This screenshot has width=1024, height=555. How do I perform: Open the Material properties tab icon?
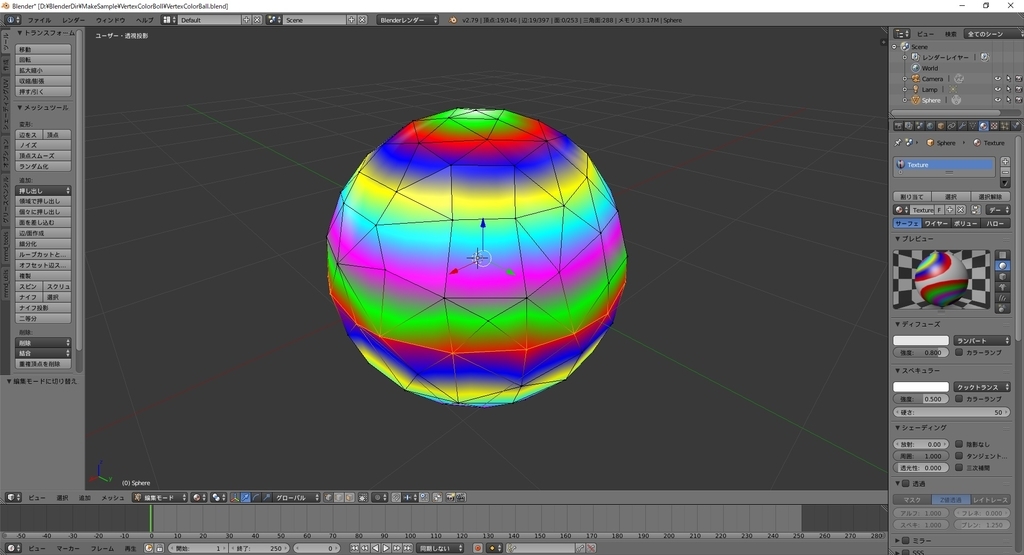[x=984, y=125]
